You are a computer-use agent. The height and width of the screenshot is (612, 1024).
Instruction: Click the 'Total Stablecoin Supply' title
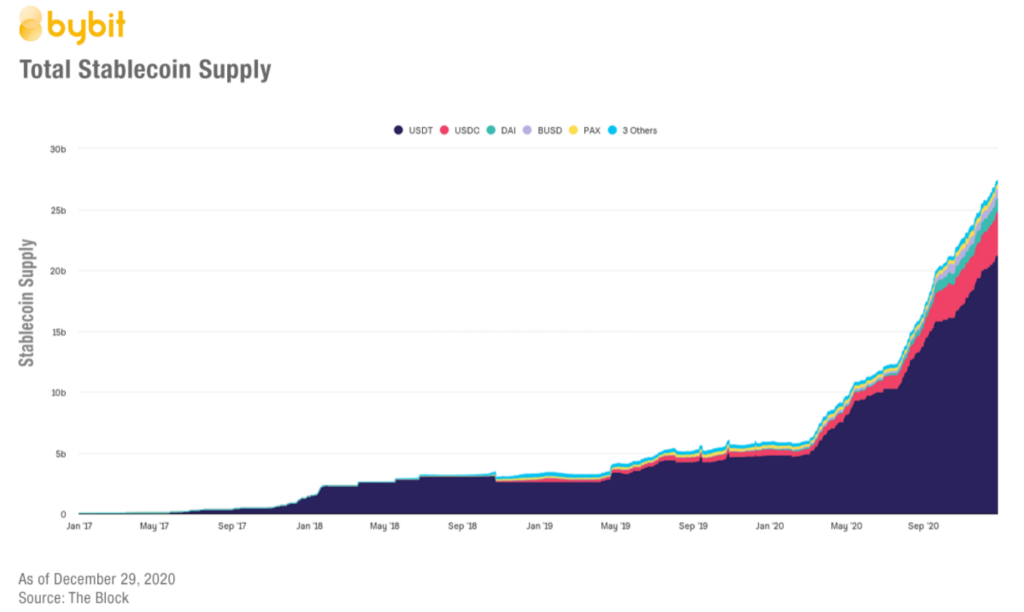(145, 69)
